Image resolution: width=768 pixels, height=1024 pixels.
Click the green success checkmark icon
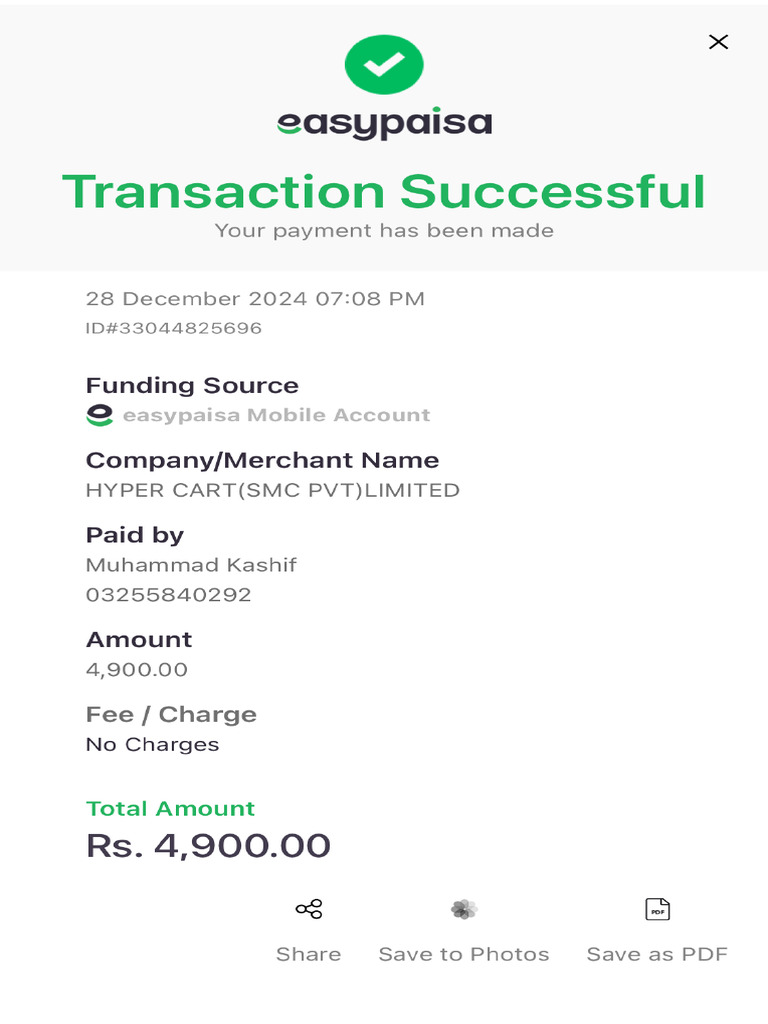(x=384, y=65)
